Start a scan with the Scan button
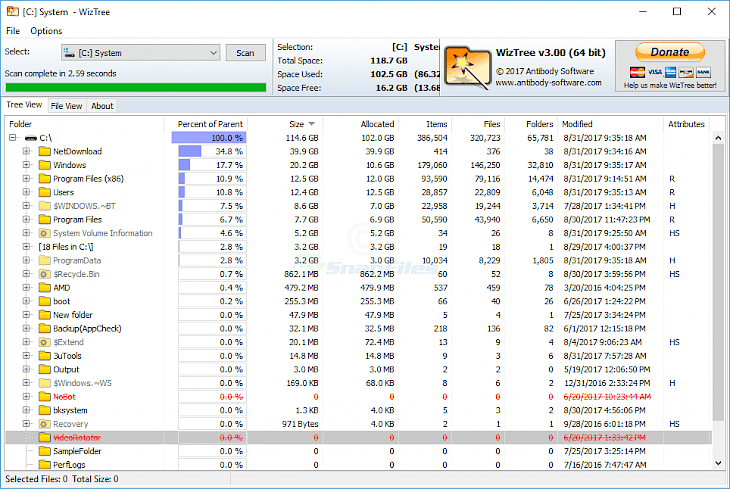 click(245, 53)
